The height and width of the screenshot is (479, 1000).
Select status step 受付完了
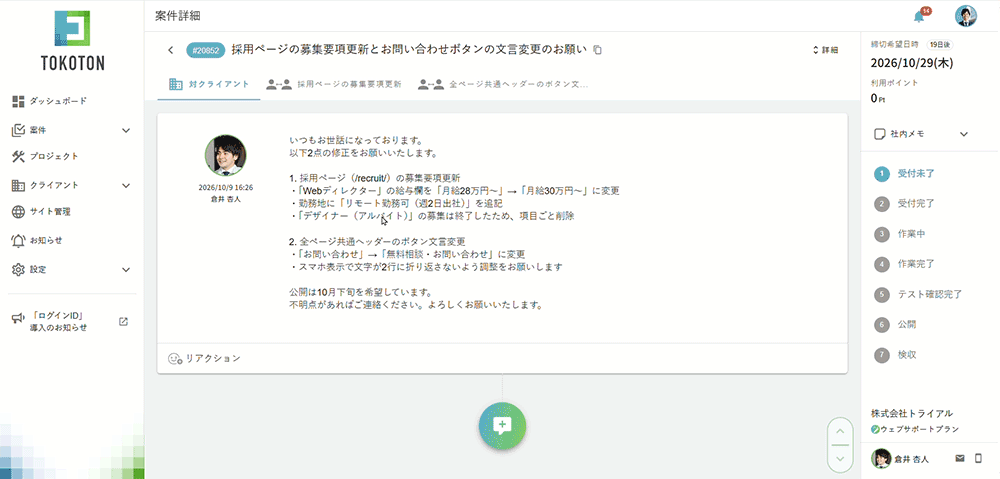tap(904, 203)
